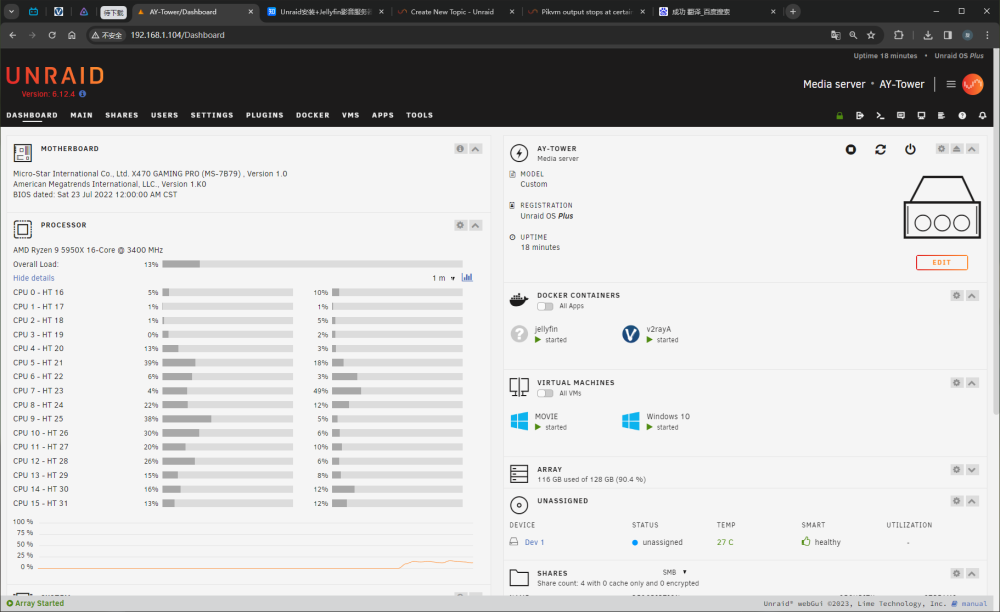
Task: Collapse the Motherboard tile
Action: (476, 149)
